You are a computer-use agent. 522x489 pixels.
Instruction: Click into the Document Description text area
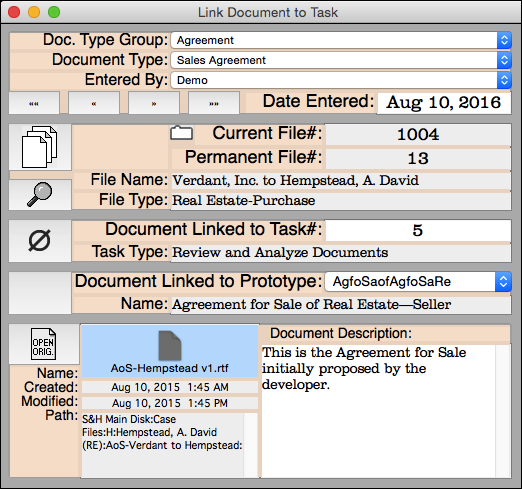(x=378, y=411)
